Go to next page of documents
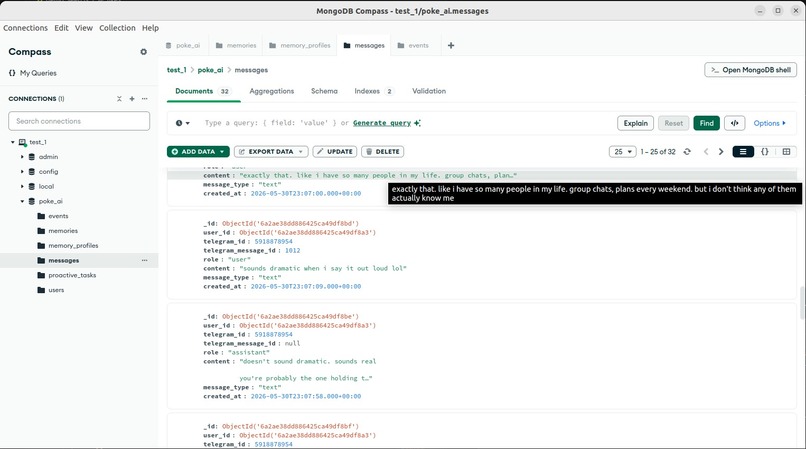This screenshot has width=806, height=449. point(721,152)
